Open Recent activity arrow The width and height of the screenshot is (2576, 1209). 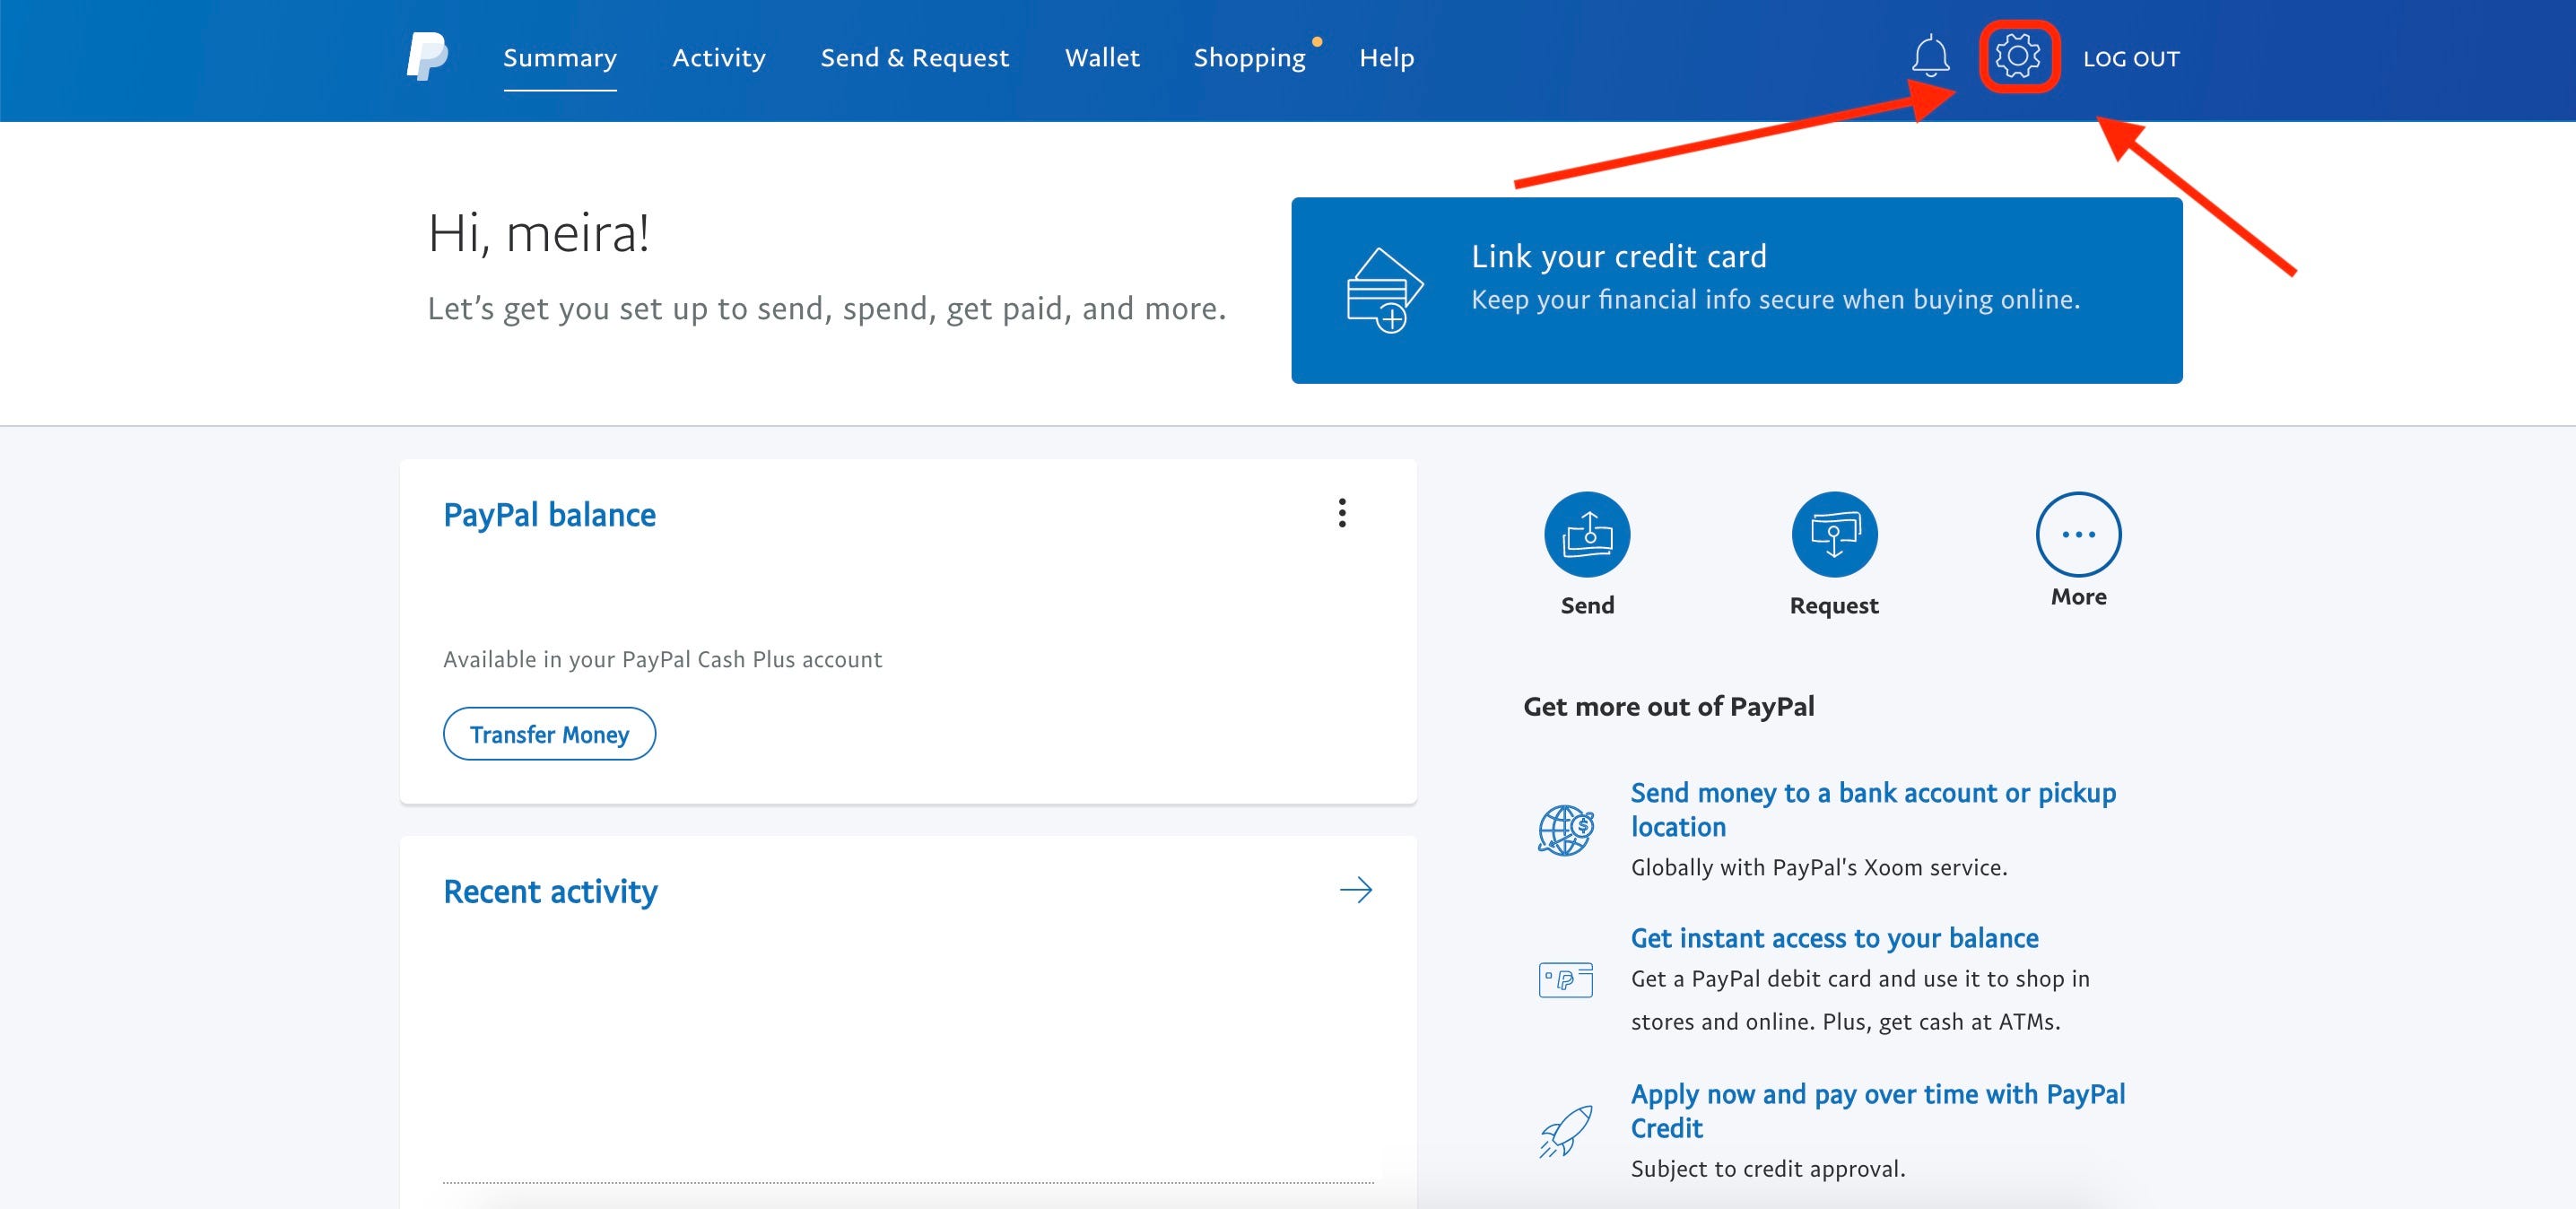(1356, 890)
